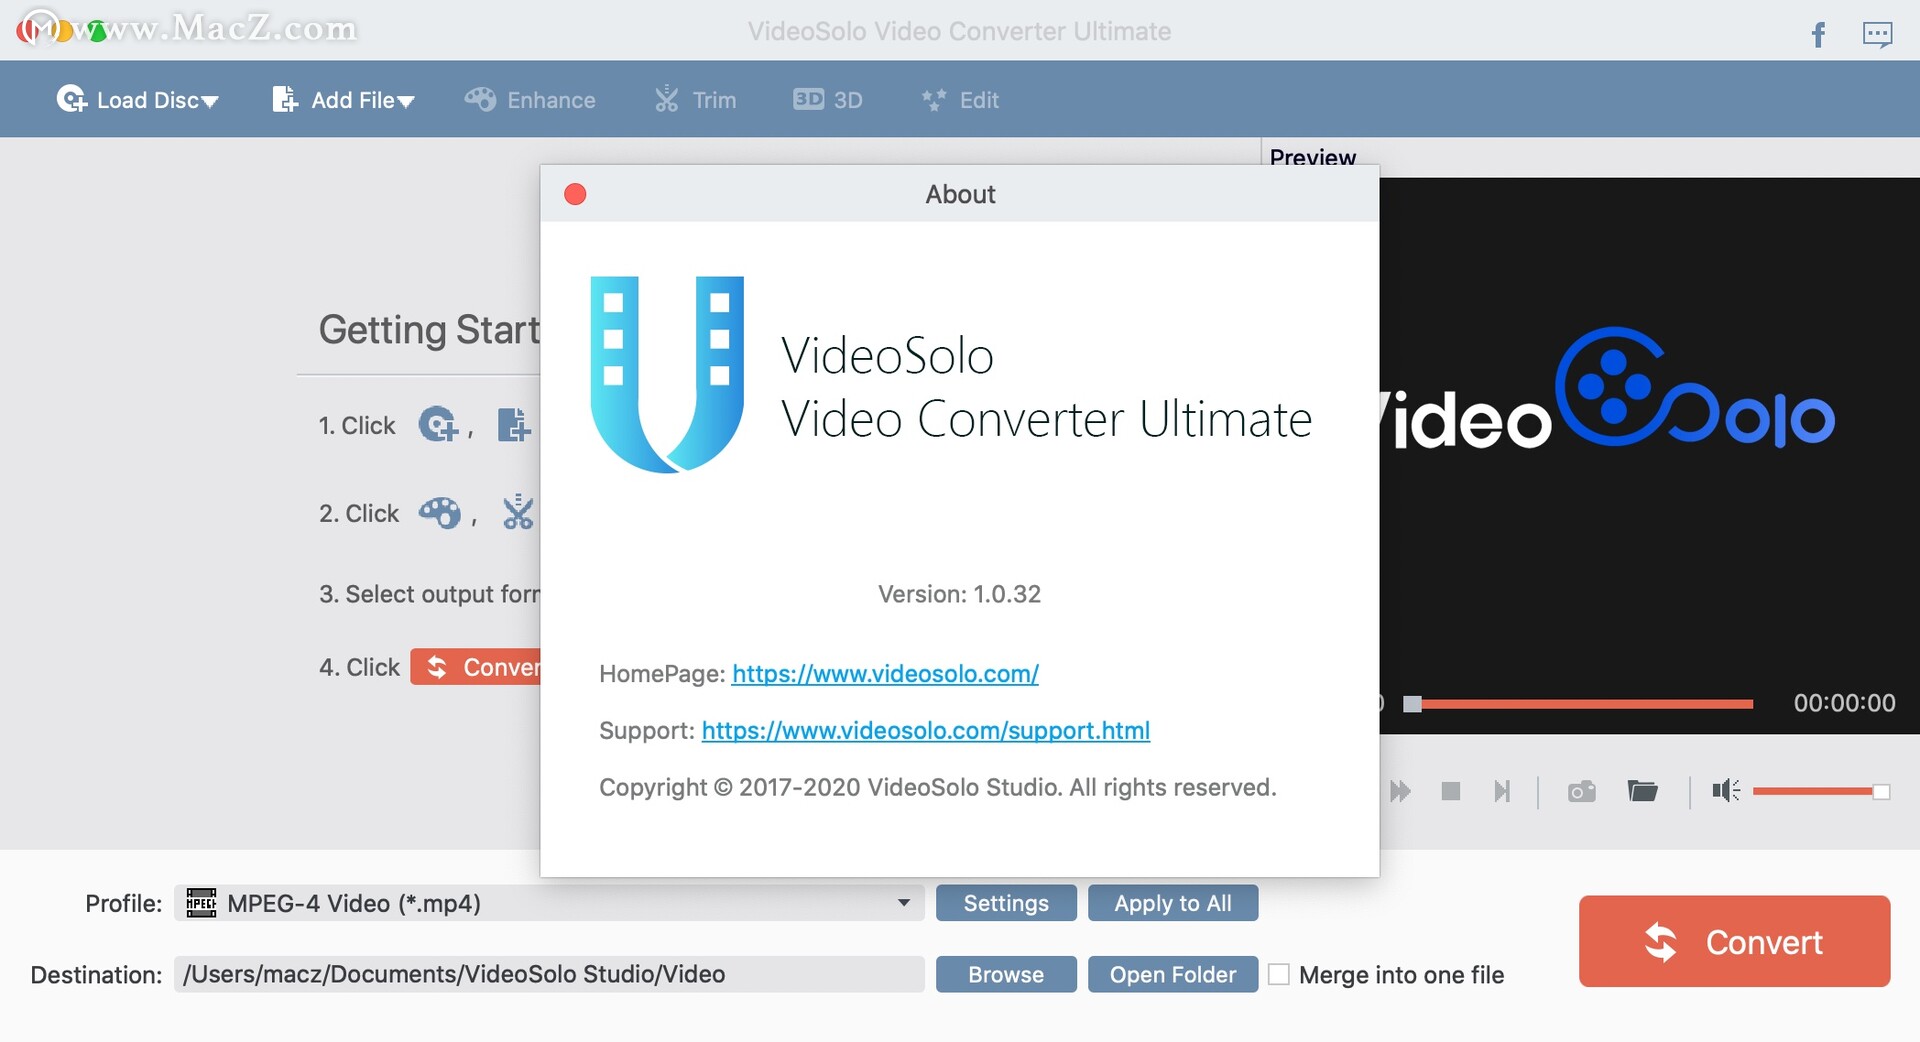Screen dimensions: 1920x1042
Task: Click the Destination path field
Action: (x=549, y=974)
